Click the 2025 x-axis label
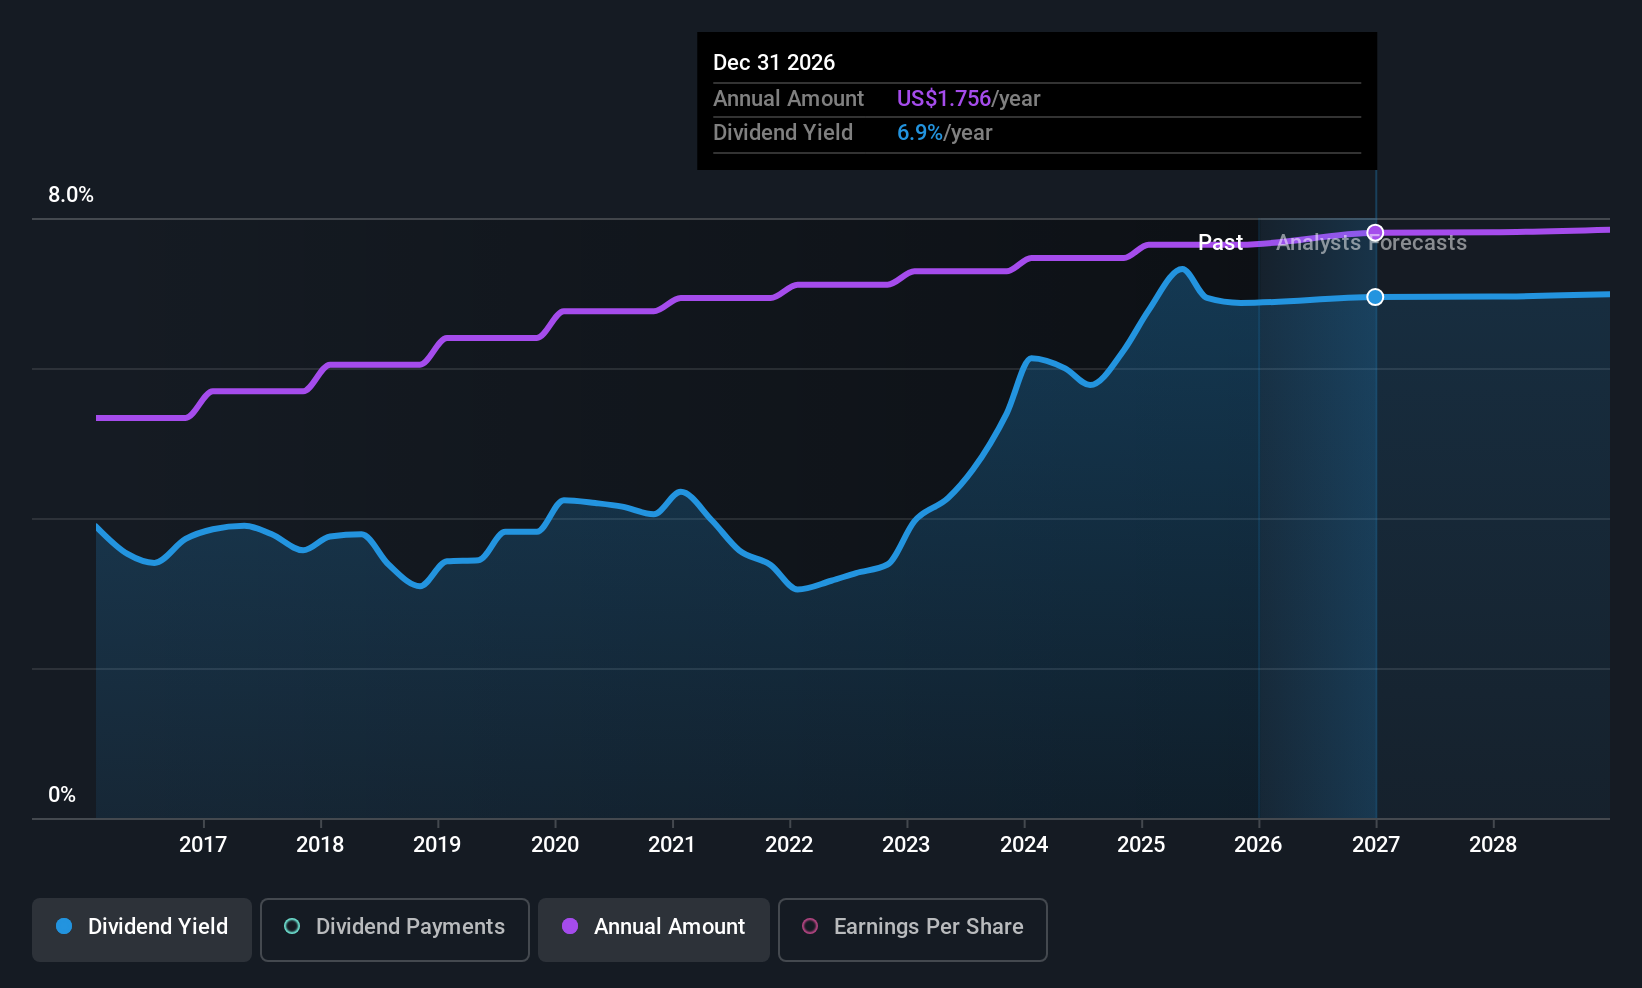1642x988 pixels. tap(1141, 844)
